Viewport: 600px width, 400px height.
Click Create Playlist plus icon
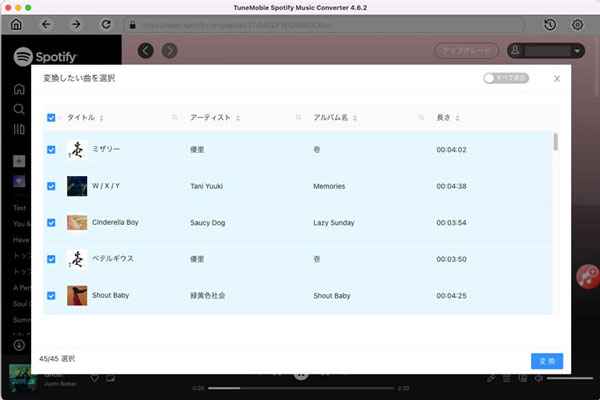[19, 161]
